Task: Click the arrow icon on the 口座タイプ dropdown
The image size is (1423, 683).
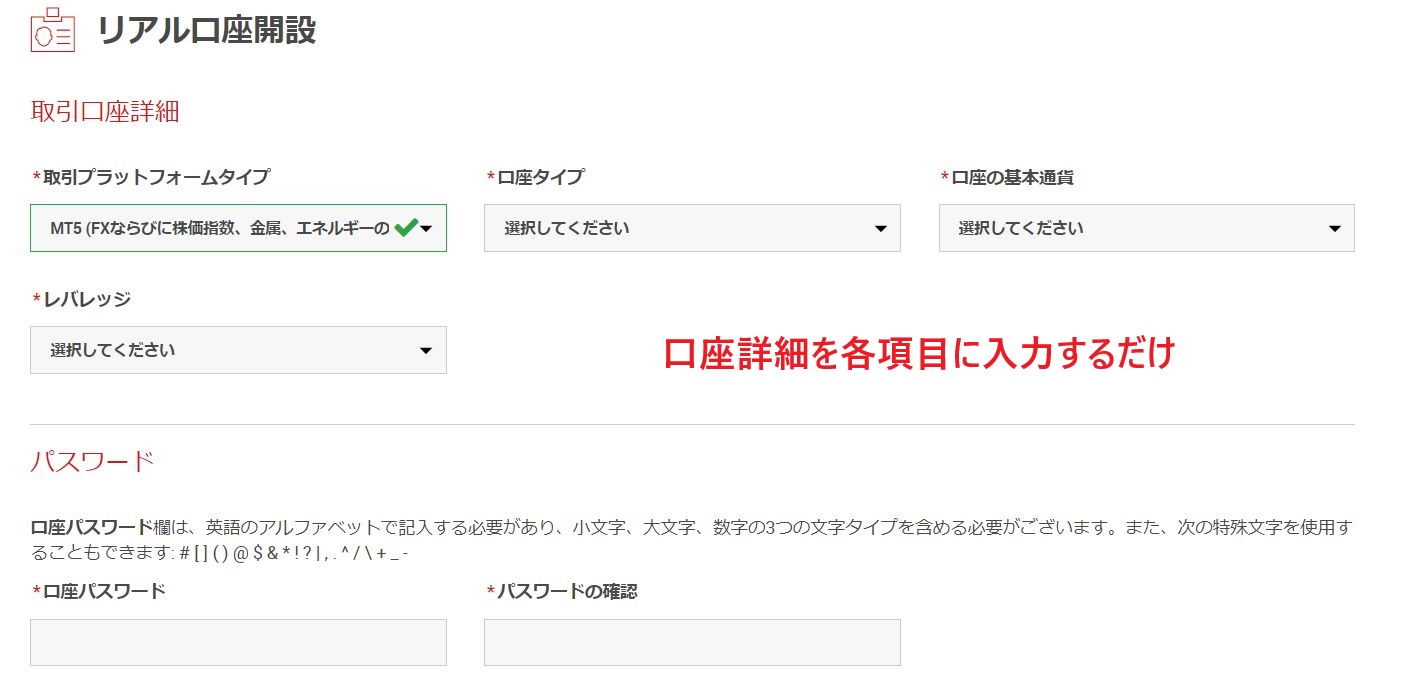Action: click(x=880, y=229)
